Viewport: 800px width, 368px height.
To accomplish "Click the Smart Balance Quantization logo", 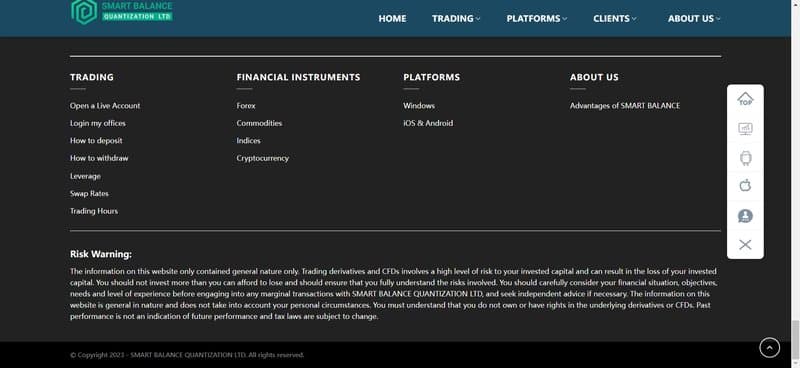I will tap(122, 12).
